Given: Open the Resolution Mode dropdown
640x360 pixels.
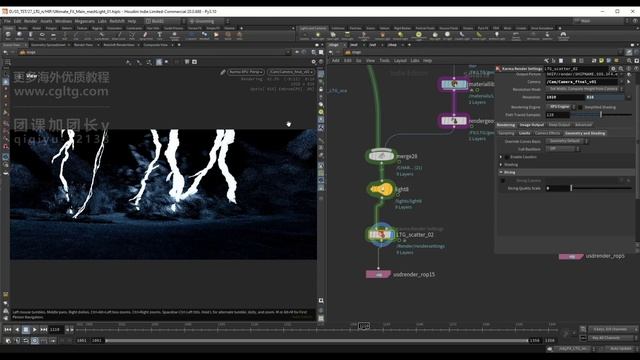Looking at the screenshot, I should [x=584, y=89].
